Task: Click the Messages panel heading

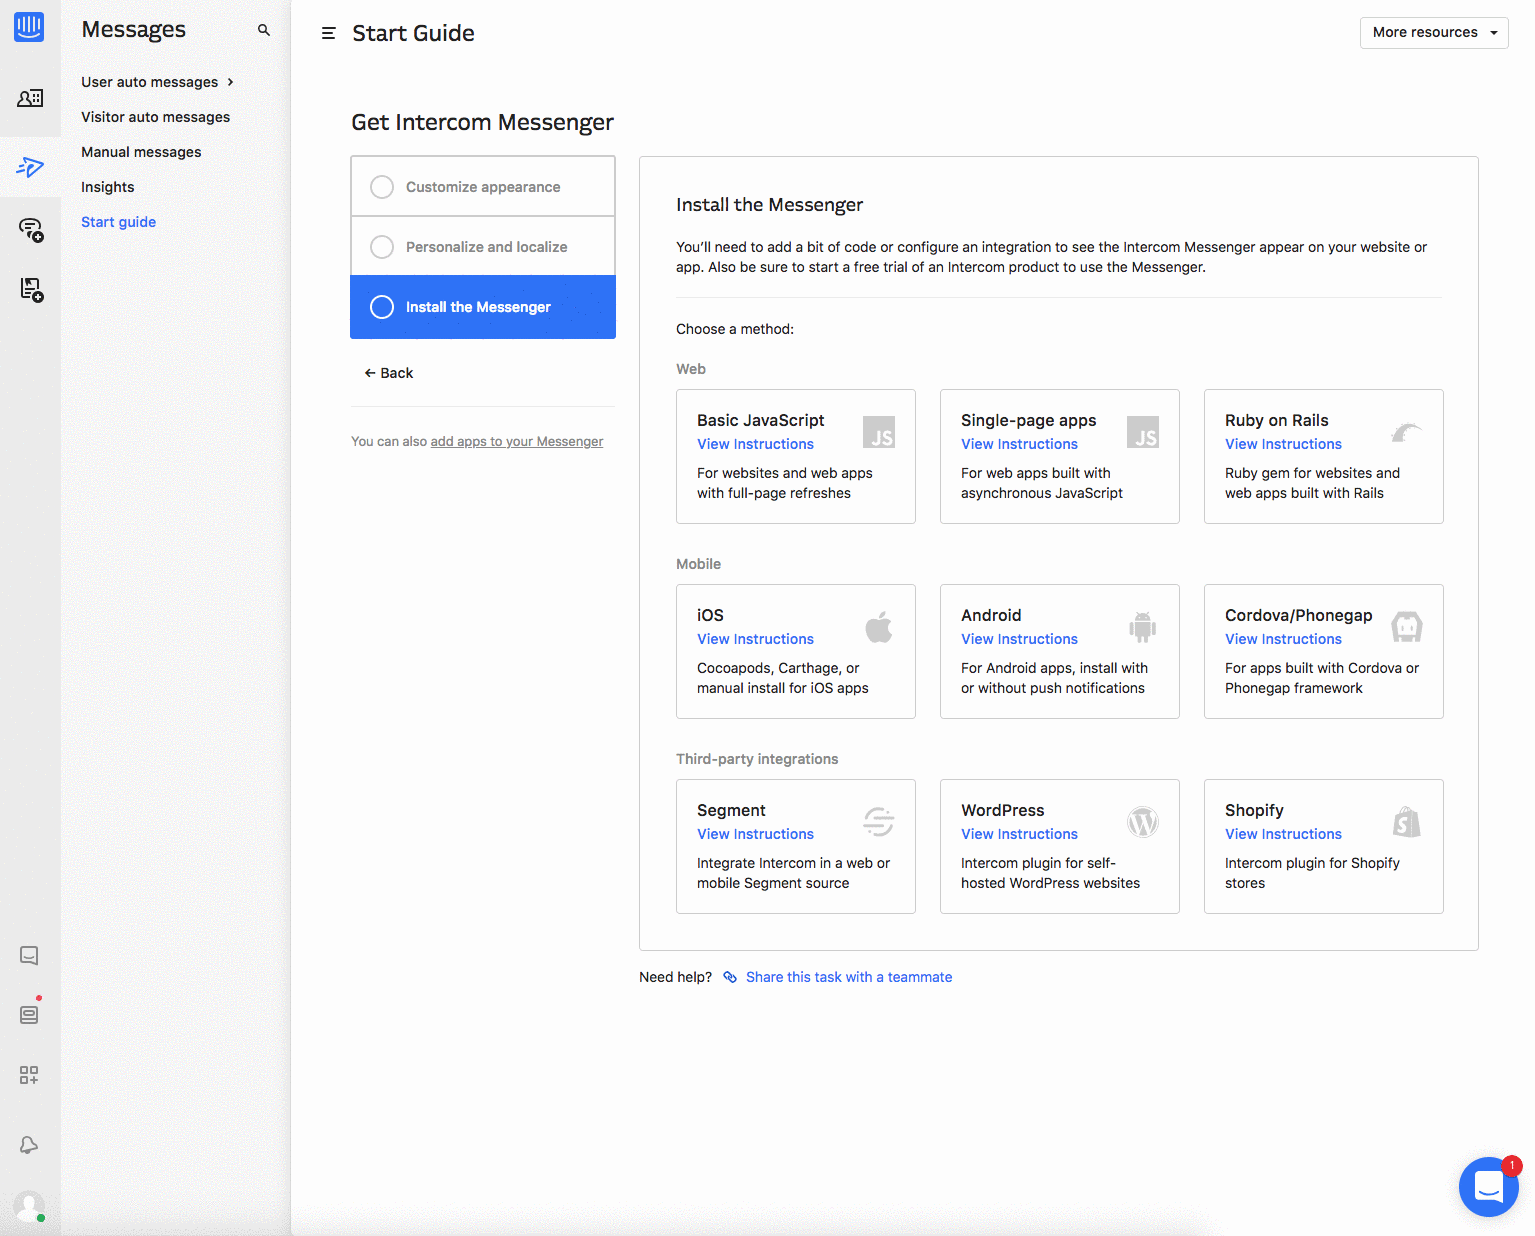Action: pyautogui.click(x=134, y=30)
